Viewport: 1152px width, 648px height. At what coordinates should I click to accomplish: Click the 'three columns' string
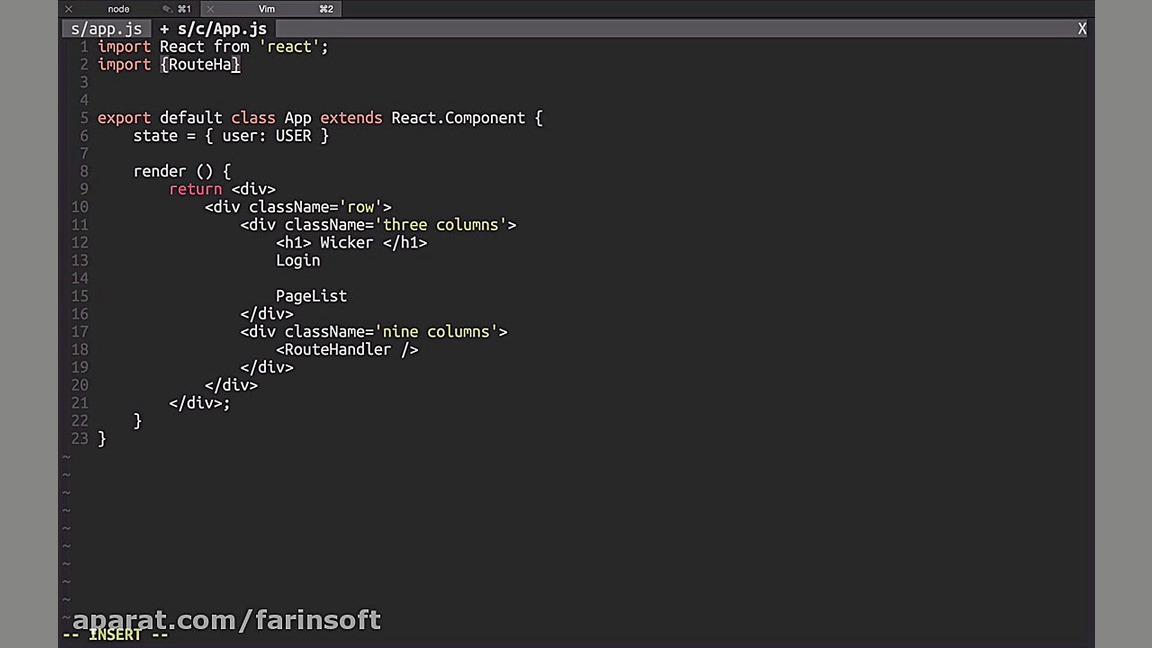point(441,225)
